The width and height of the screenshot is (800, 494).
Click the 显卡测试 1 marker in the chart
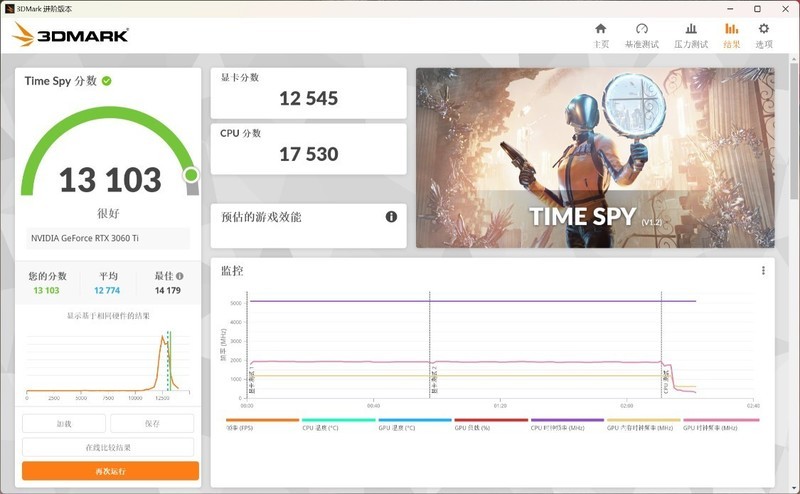[x=252, y=380]
